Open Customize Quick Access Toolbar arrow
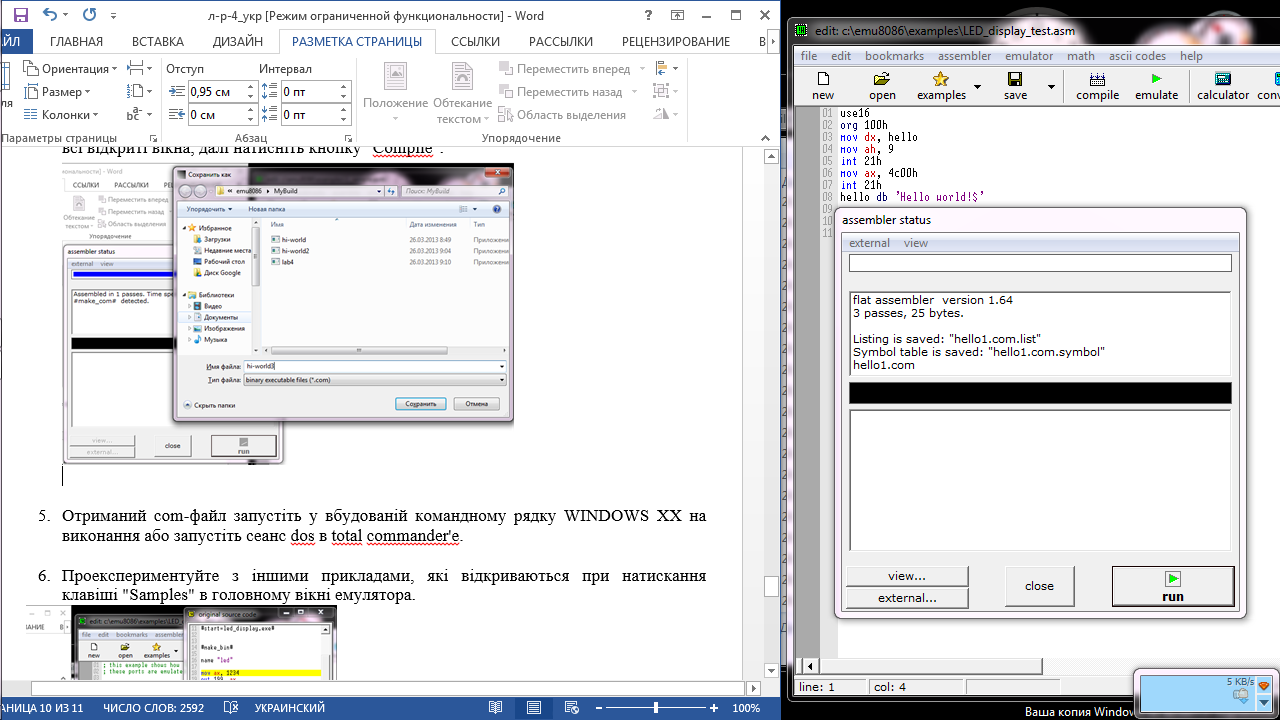This screenshot has height=720, width=1280. coord(112,17)
